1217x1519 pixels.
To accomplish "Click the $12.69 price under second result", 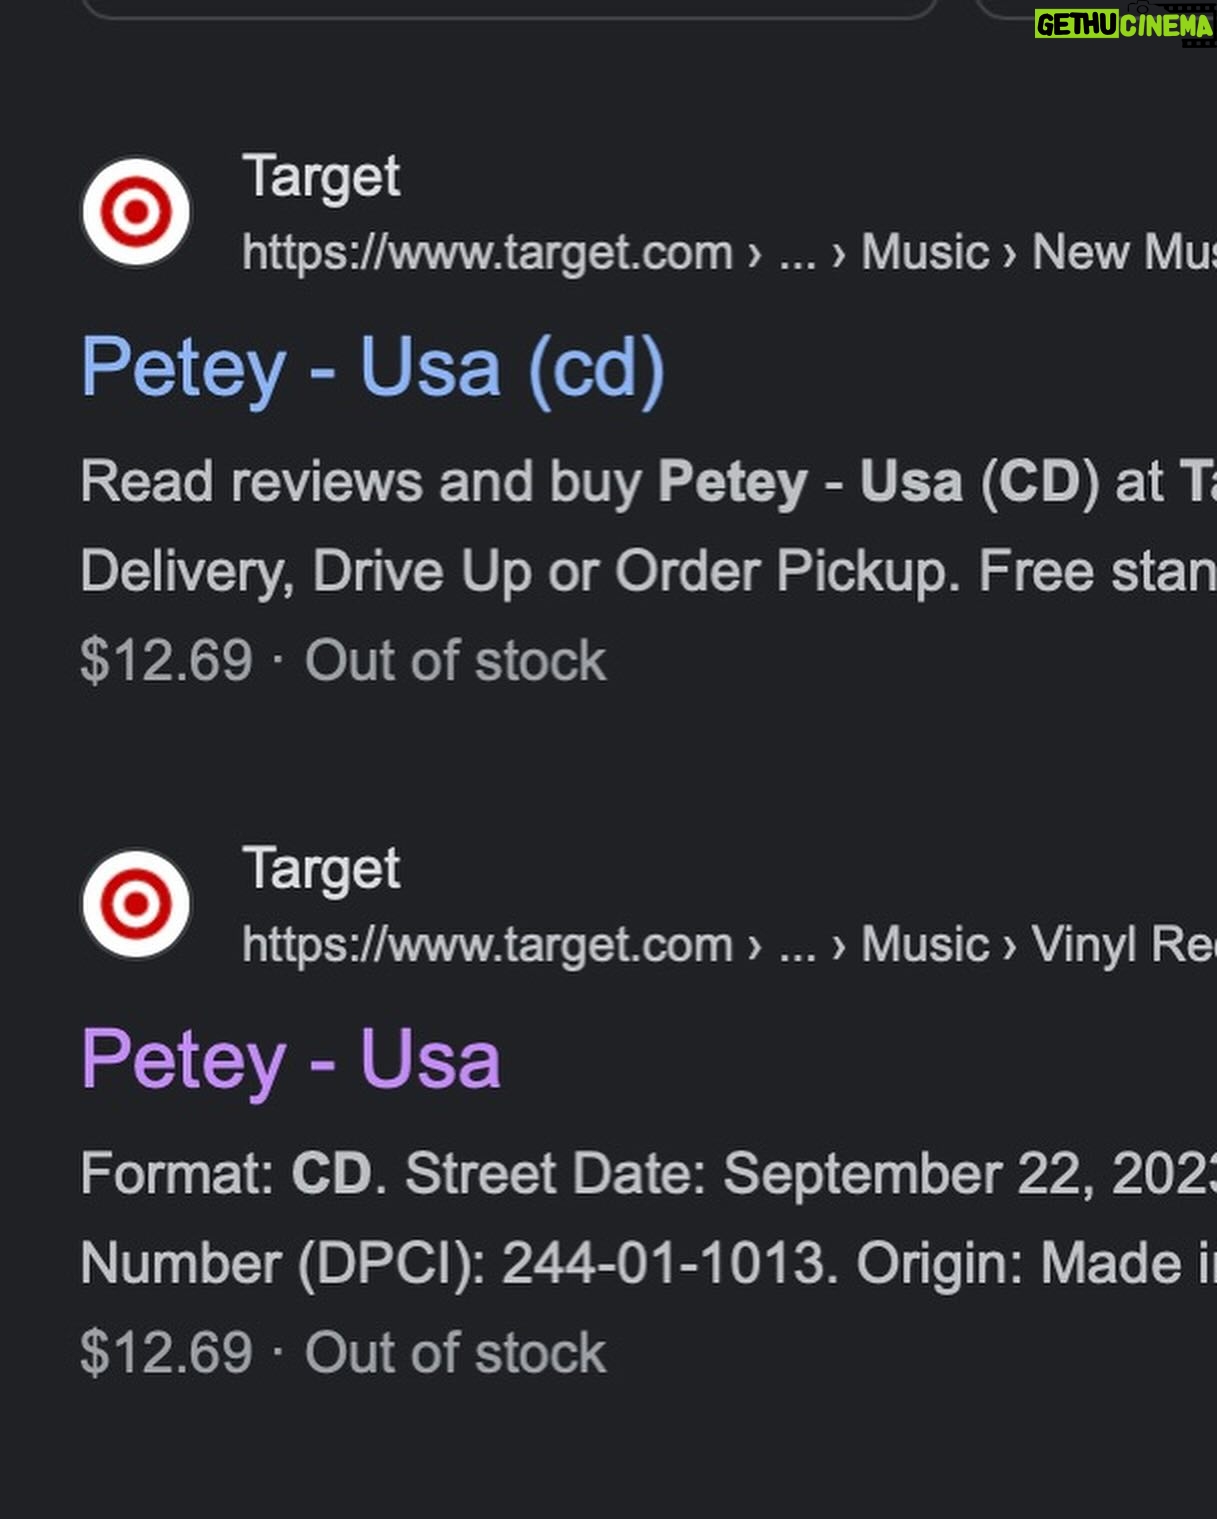I will (x=167, y=1353).
